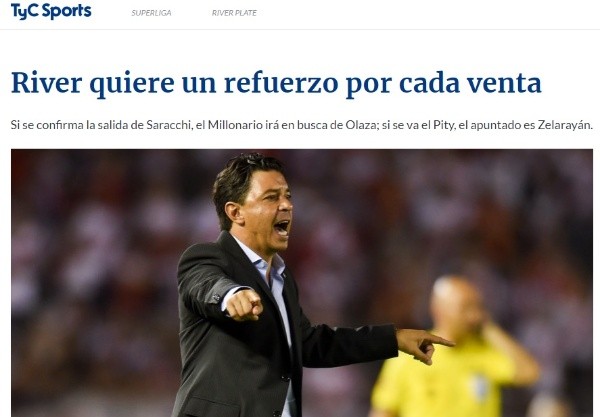Go to the SUPERLIGA section
The width and height of the screenshot is (600, 417).
click(151, 13)
